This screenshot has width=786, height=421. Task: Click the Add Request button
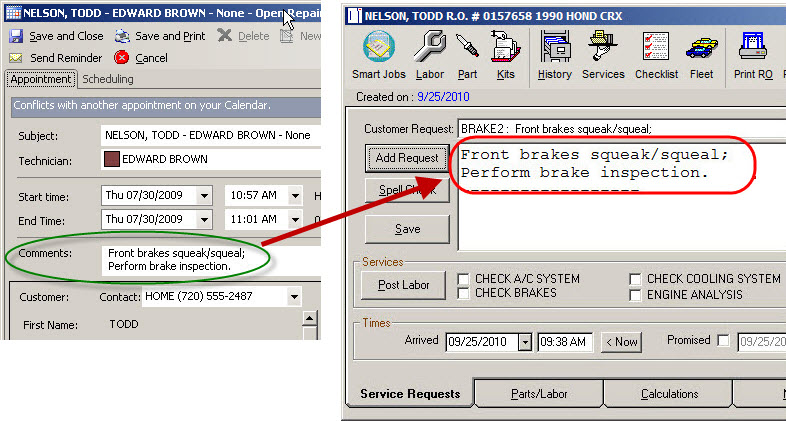406,158
